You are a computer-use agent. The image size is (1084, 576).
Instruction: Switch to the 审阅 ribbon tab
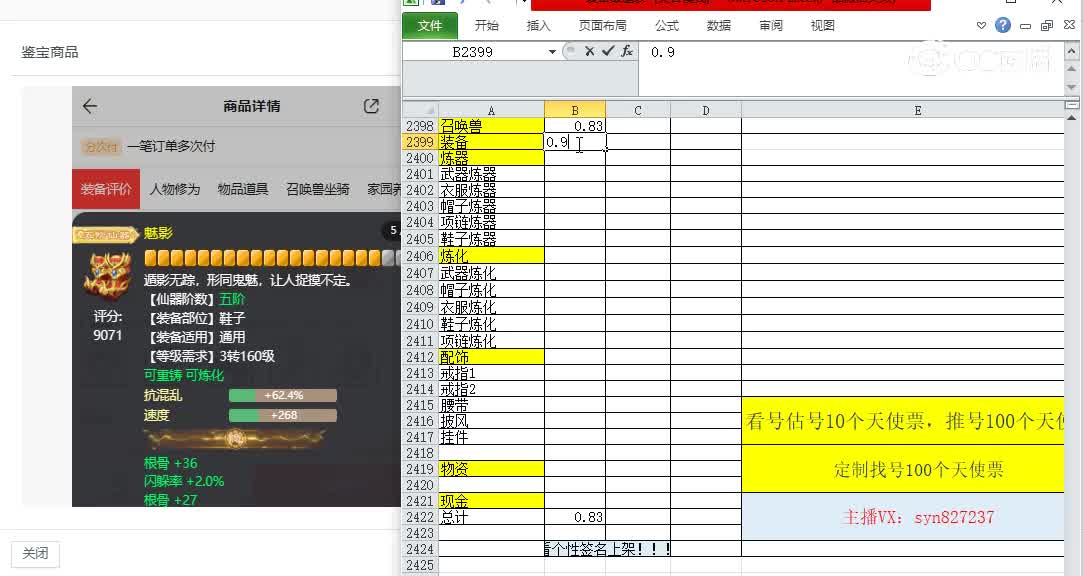(771, 26)
